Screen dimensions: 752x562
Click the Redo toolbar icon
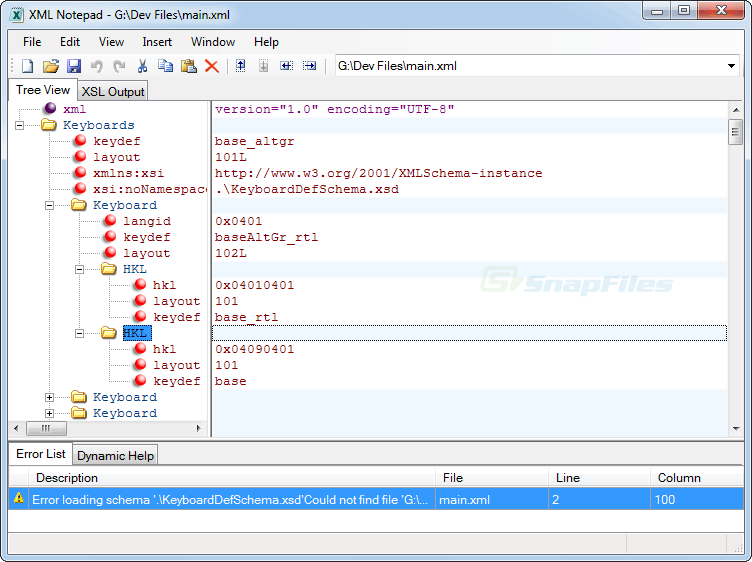tap(119, 66)
